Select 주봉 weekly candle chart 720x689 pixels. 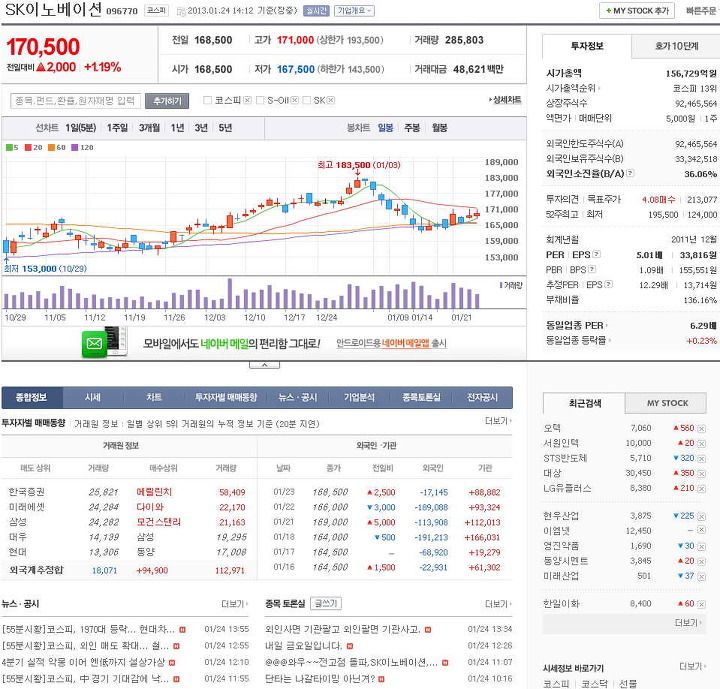click(x=412, y=128)
